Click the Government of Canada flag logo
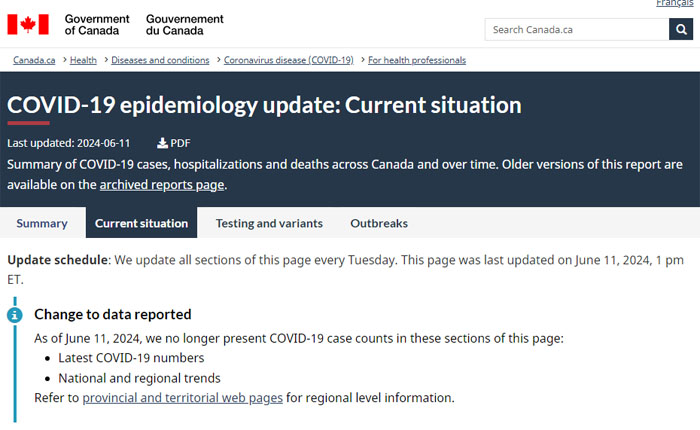The width and height of the screenshot is (700, 430). [28, 24]
